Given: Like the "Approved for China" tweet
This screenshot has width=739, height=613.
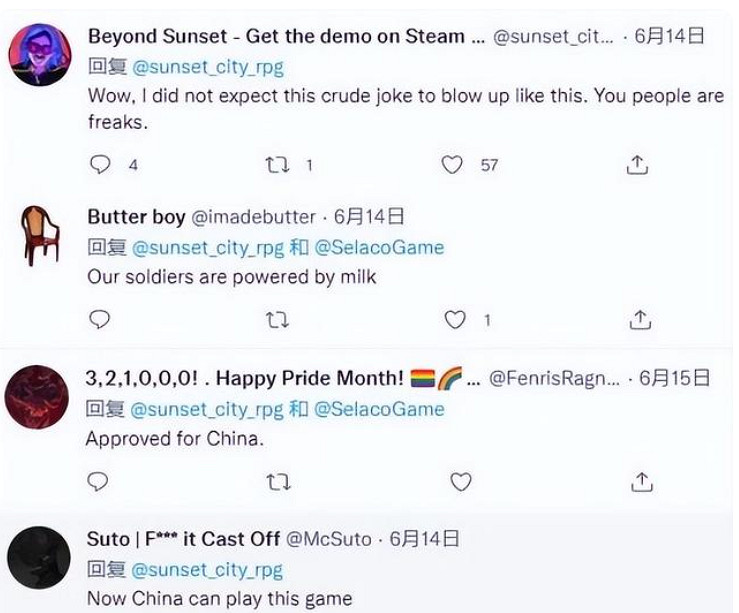Looking at the screenshot, I should [460, 482].
